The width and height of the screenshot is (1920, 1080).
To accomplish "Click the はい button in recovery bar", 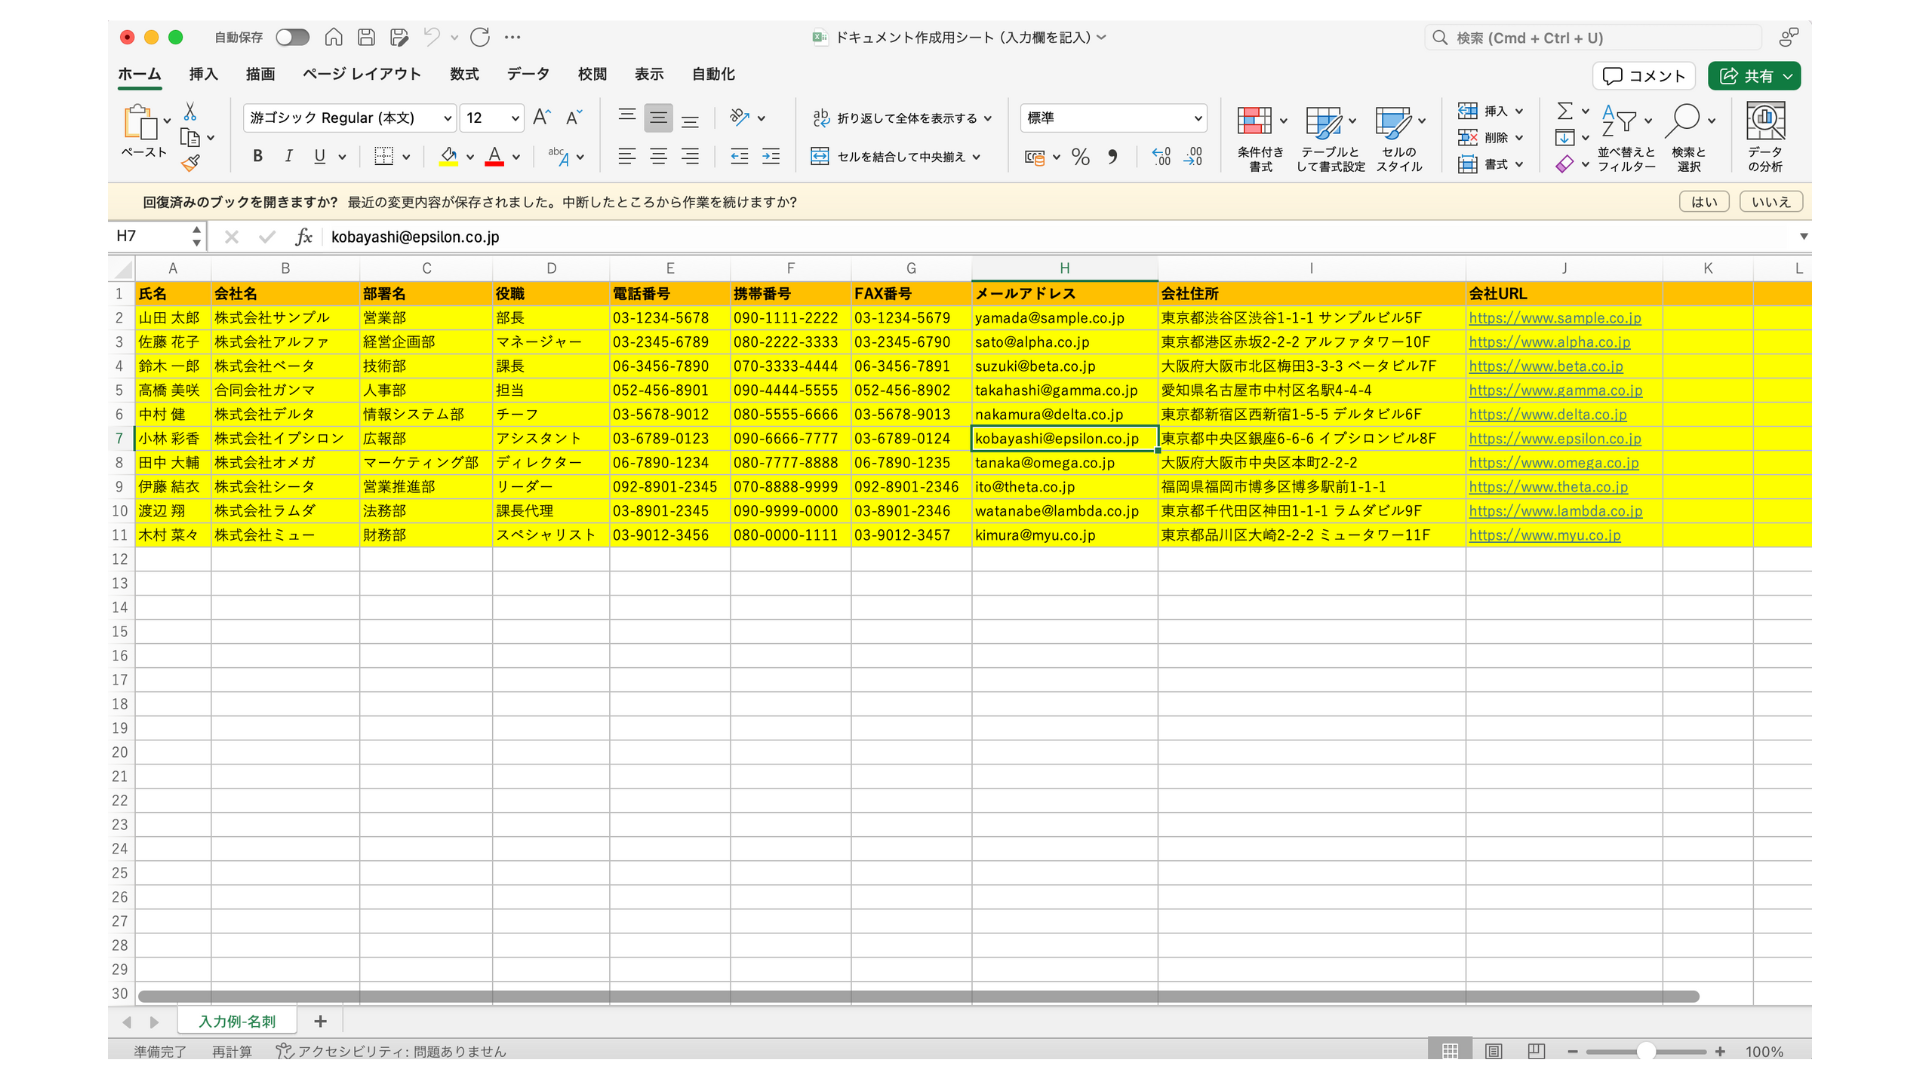I will tap(1703, 202).
